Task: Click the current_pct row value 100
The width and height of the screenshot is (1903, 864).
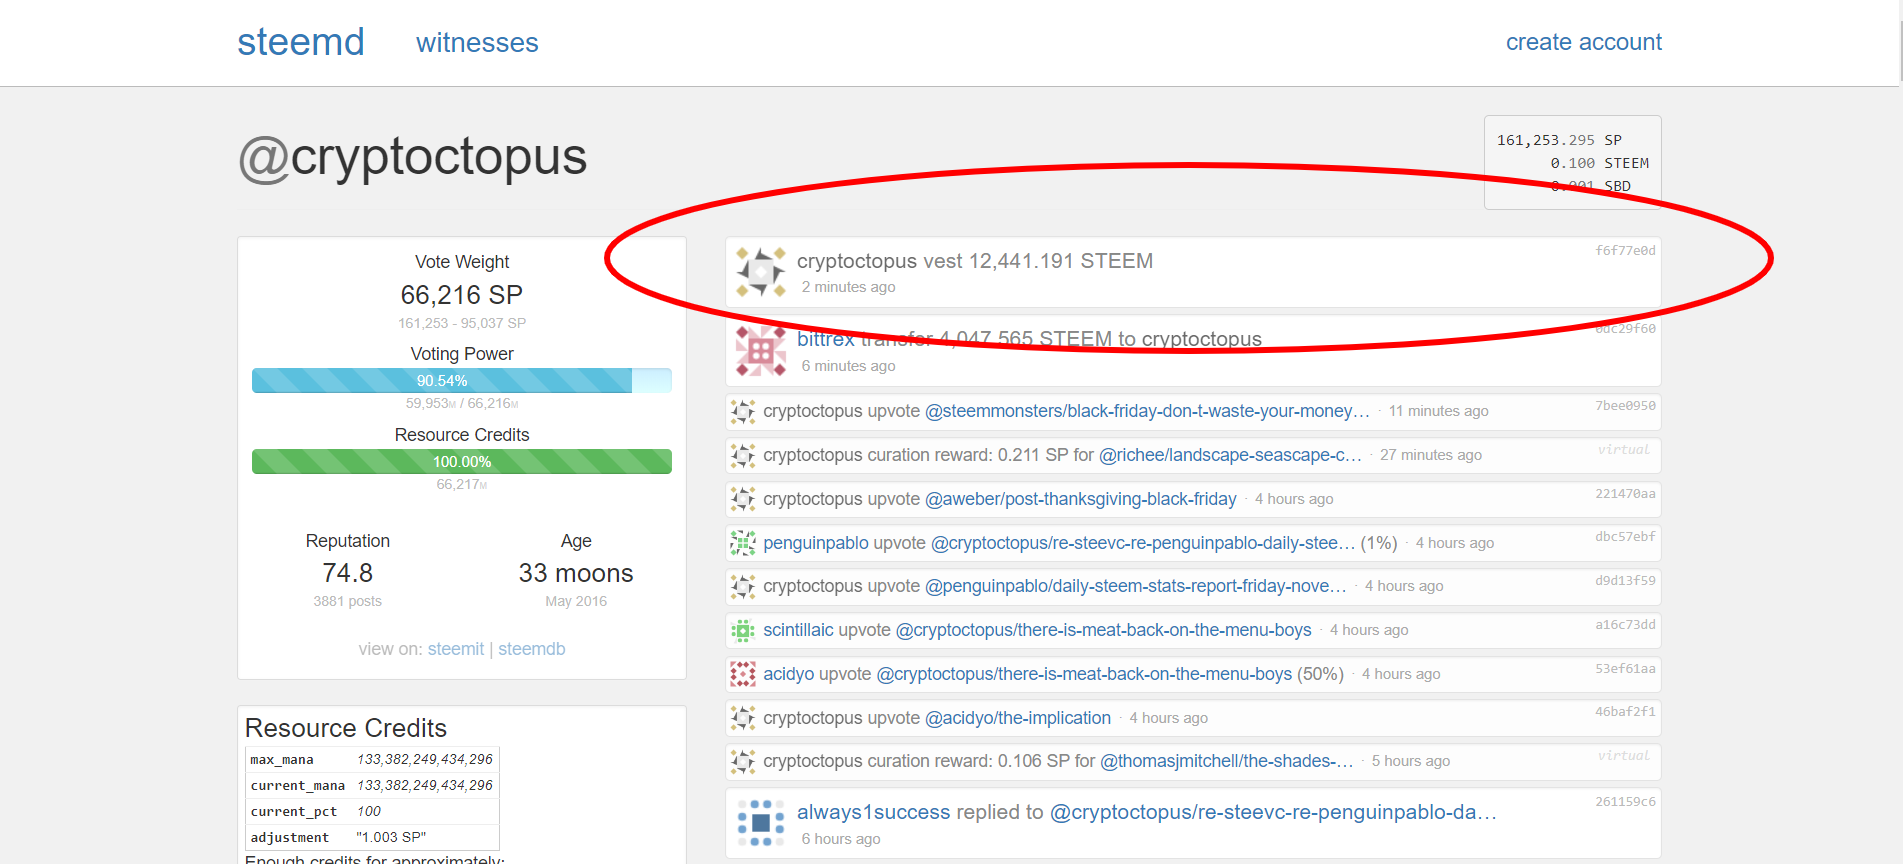Action: (x=369, y=812)
